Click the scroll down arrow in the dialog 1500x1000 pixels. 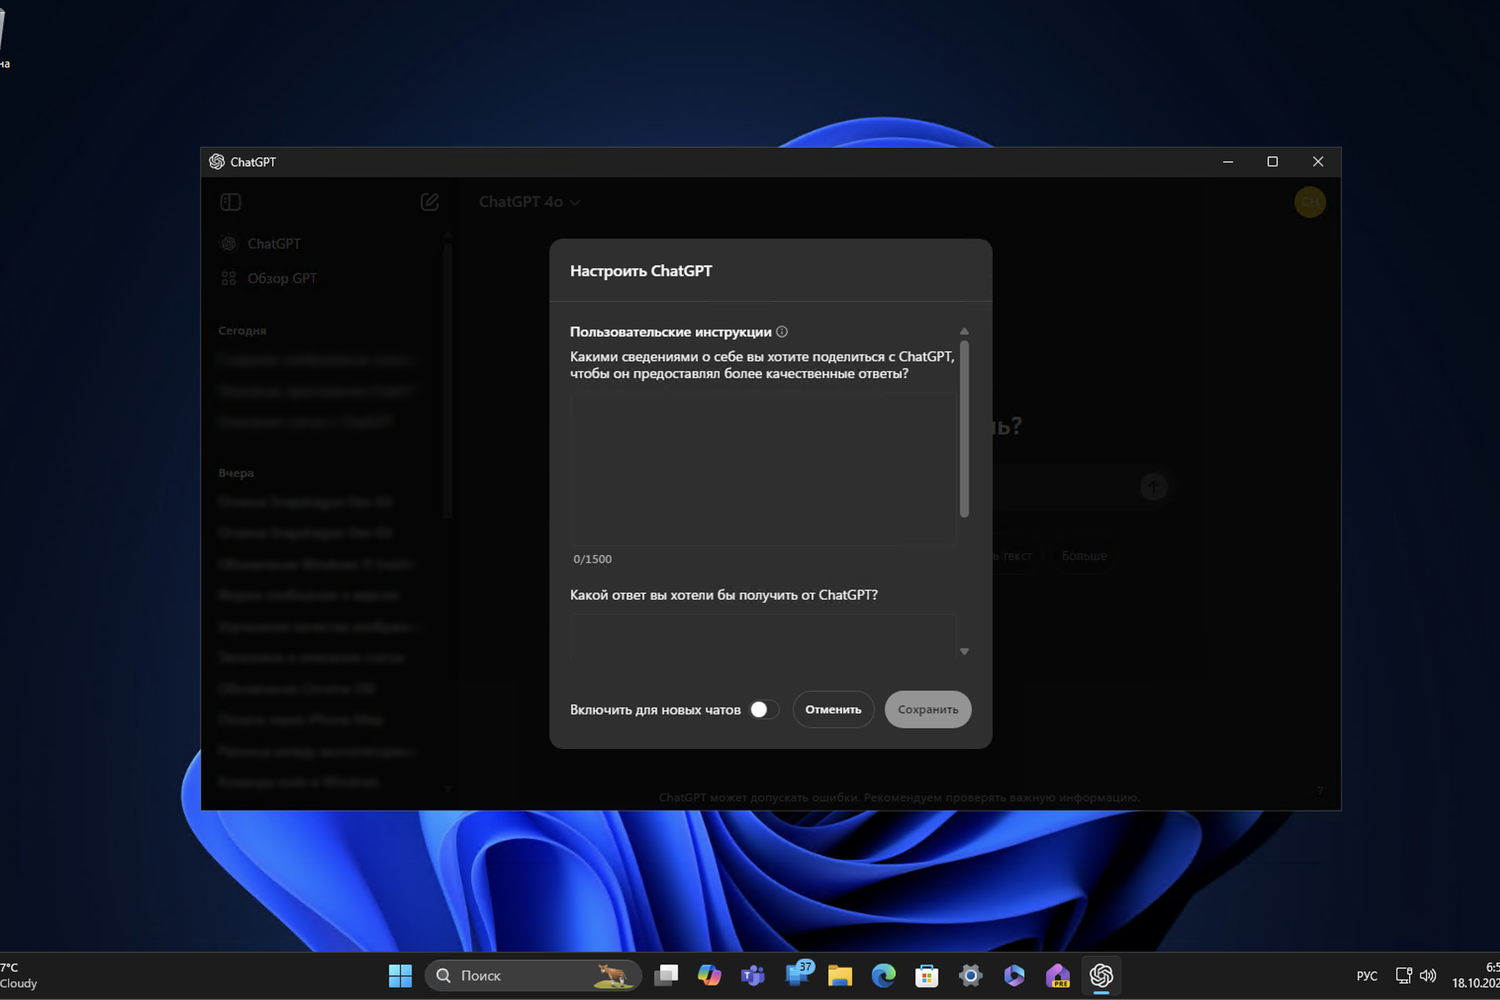[964, 651]
